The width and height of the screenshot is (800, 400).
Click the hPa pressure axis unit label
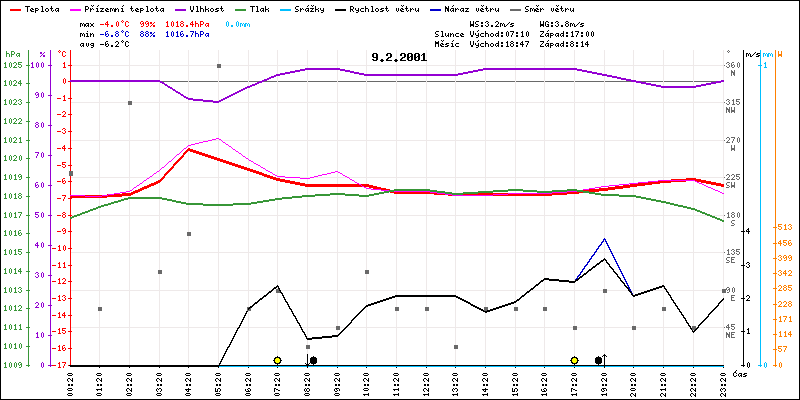tap(12, 53)
